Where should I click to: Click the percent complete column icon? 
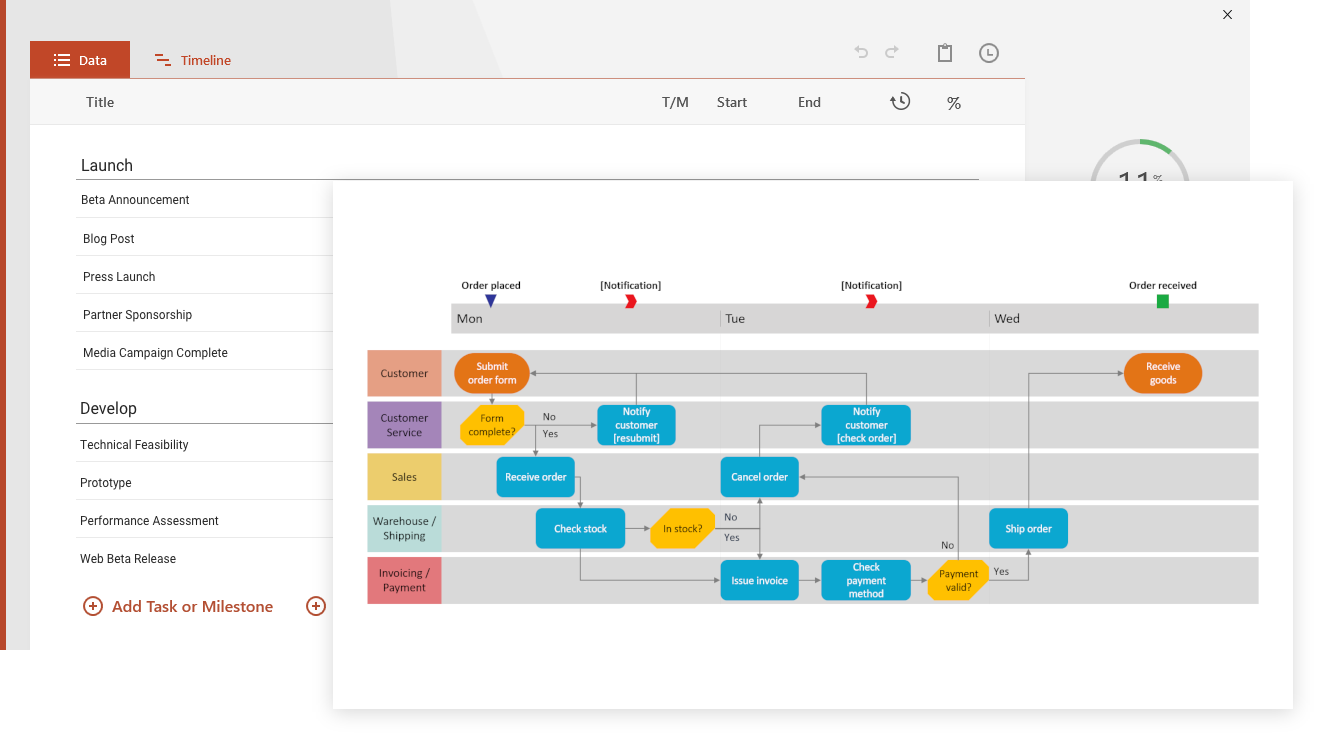click(x=954, y=102)
